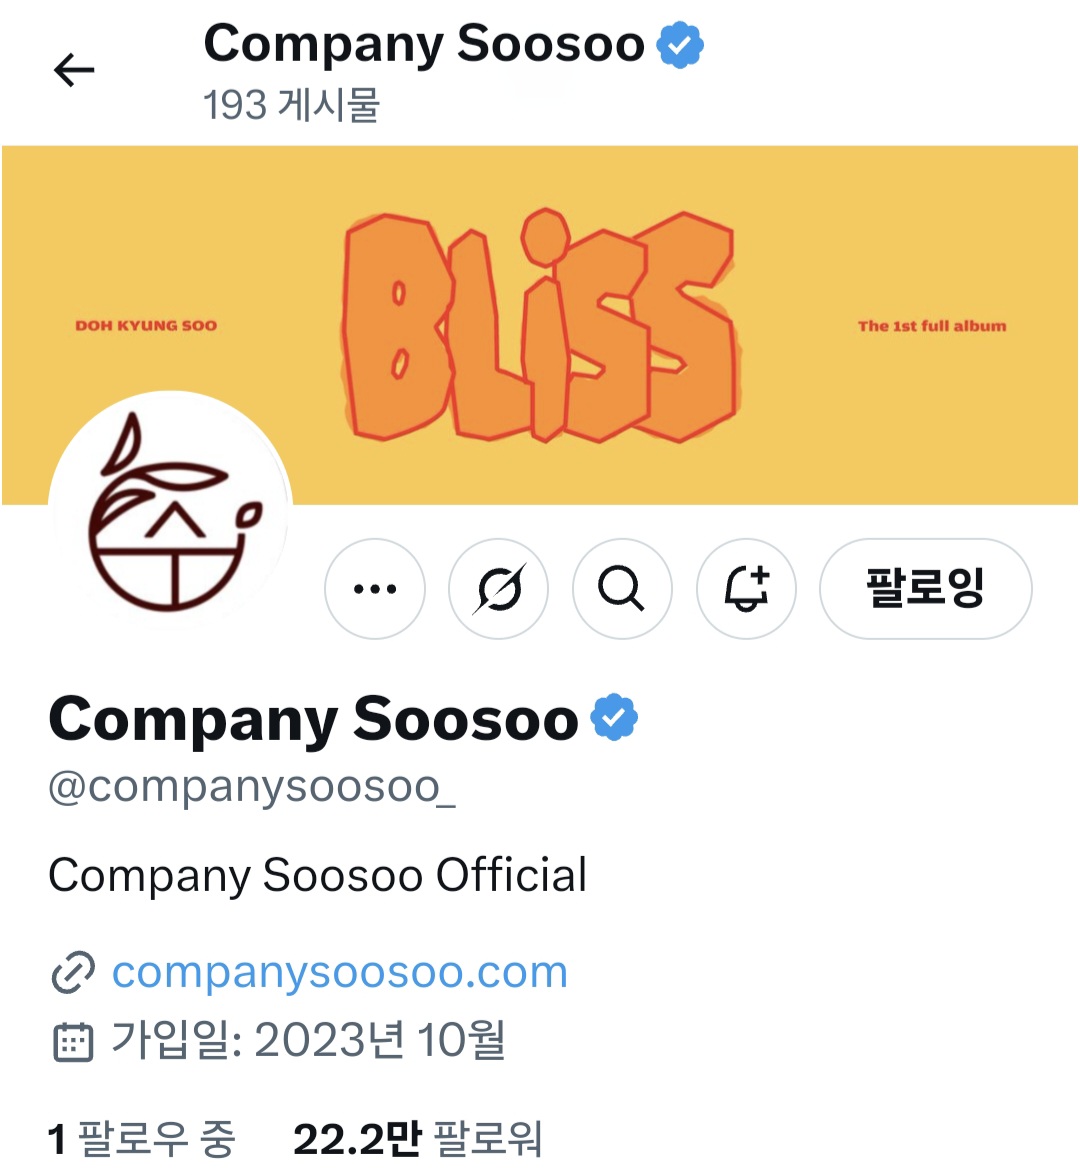Tap the blue verified badge beside the profile name
This screenshot has width=1080, height=1175.
(x=614, y=718)
